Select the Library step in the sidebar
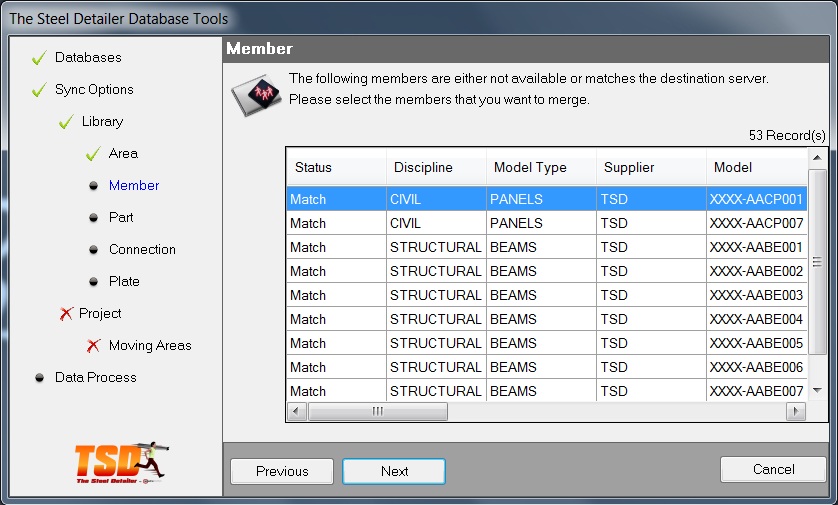 (103, 121)
